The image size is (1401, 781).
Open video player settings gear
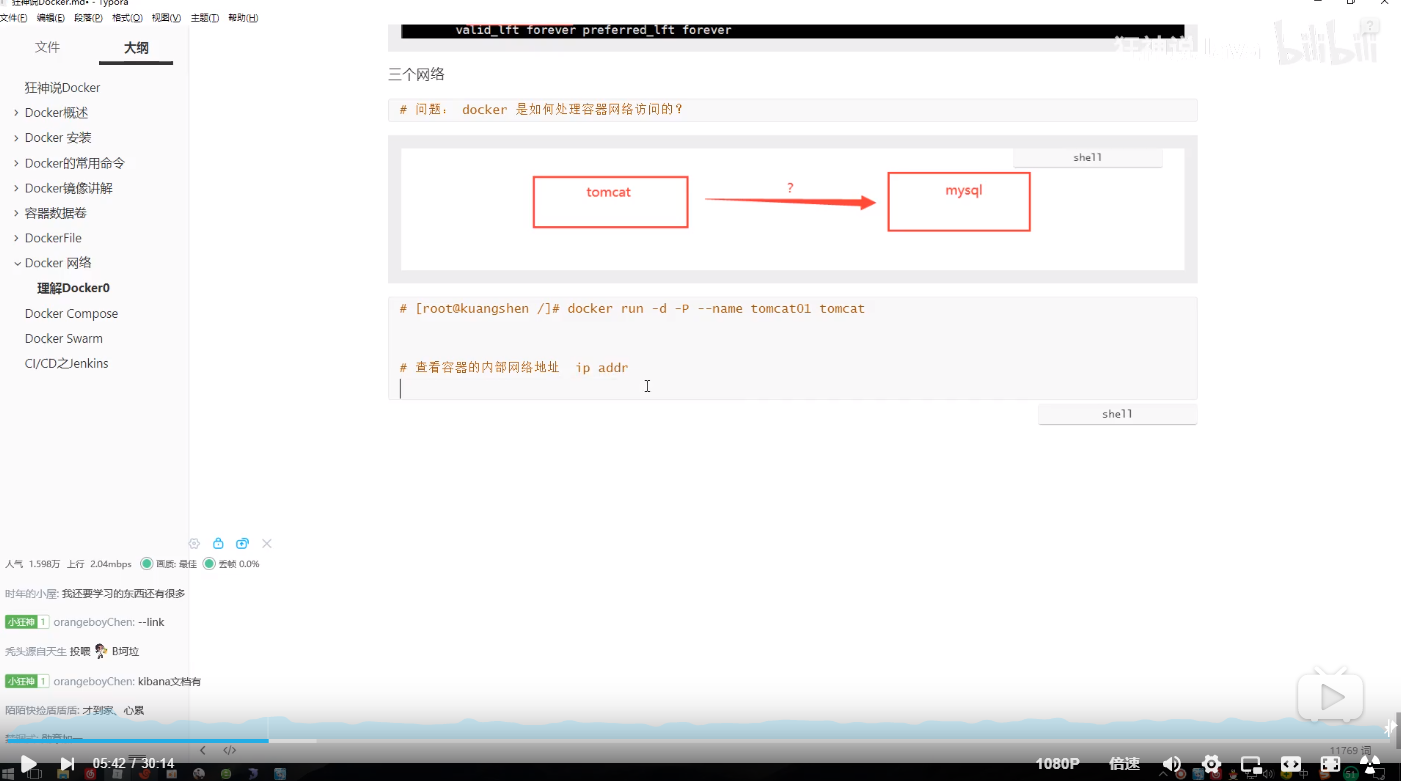[x=1211, y=764]
